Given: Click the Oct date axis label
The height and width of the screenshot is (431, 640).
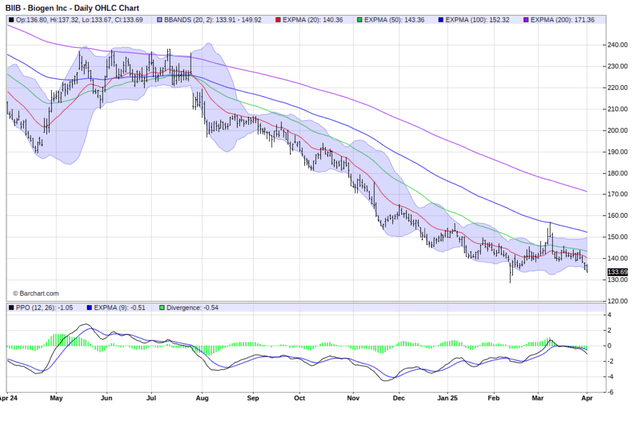Looking at the screenshot, I should pyautogui.click(x=300, y=398).
